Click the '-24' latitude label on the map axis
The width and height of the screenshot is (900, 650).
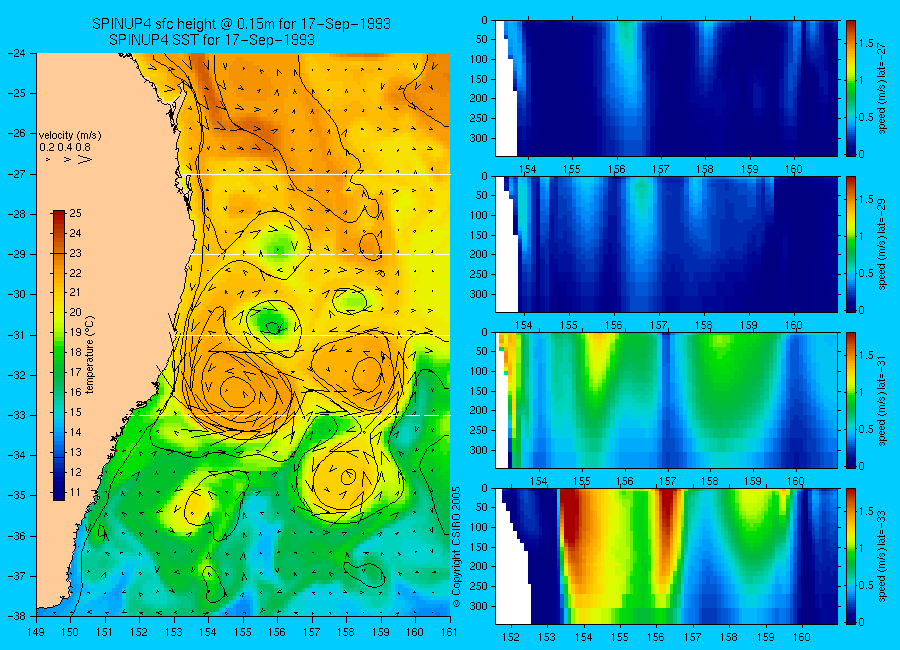pyautogui.click(x=16, y=53)
